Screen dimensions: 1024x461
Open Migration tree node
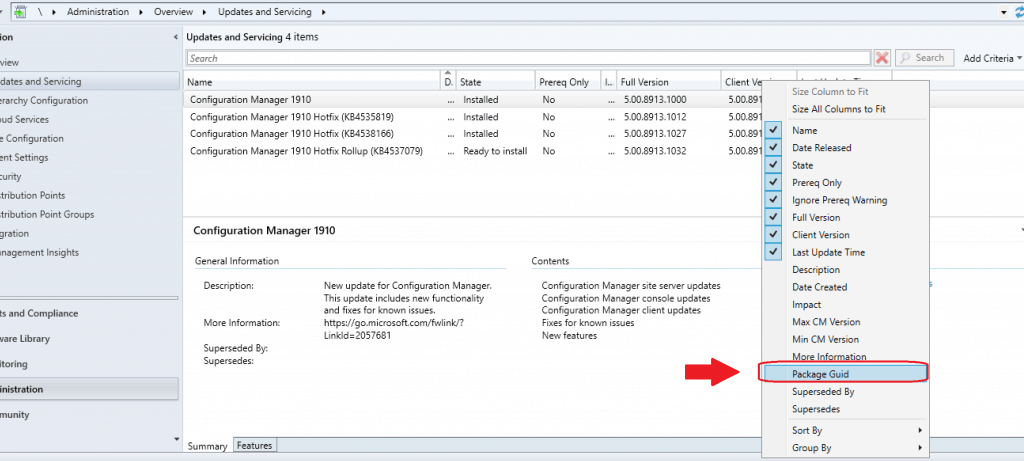click(14, 233)
